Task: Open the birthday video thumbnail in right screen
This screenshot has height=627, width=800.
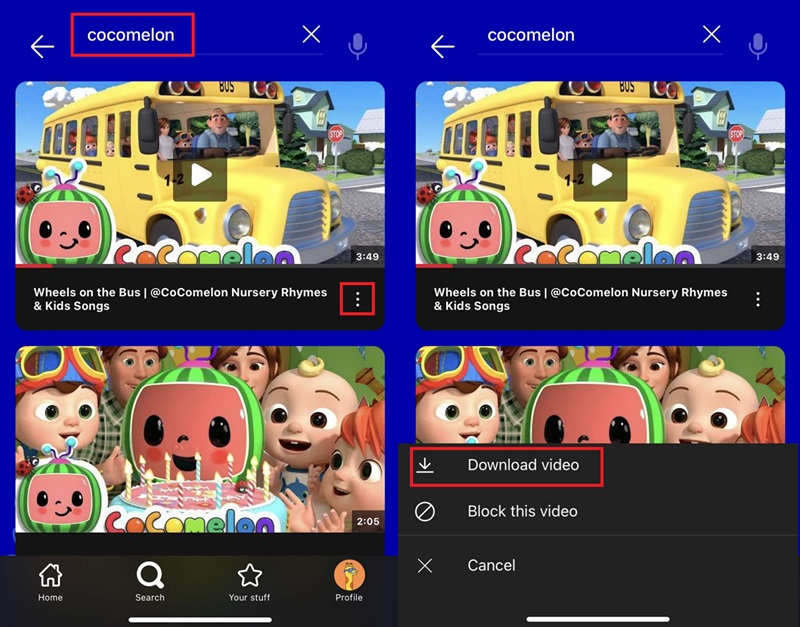Action: coord(600,395)
